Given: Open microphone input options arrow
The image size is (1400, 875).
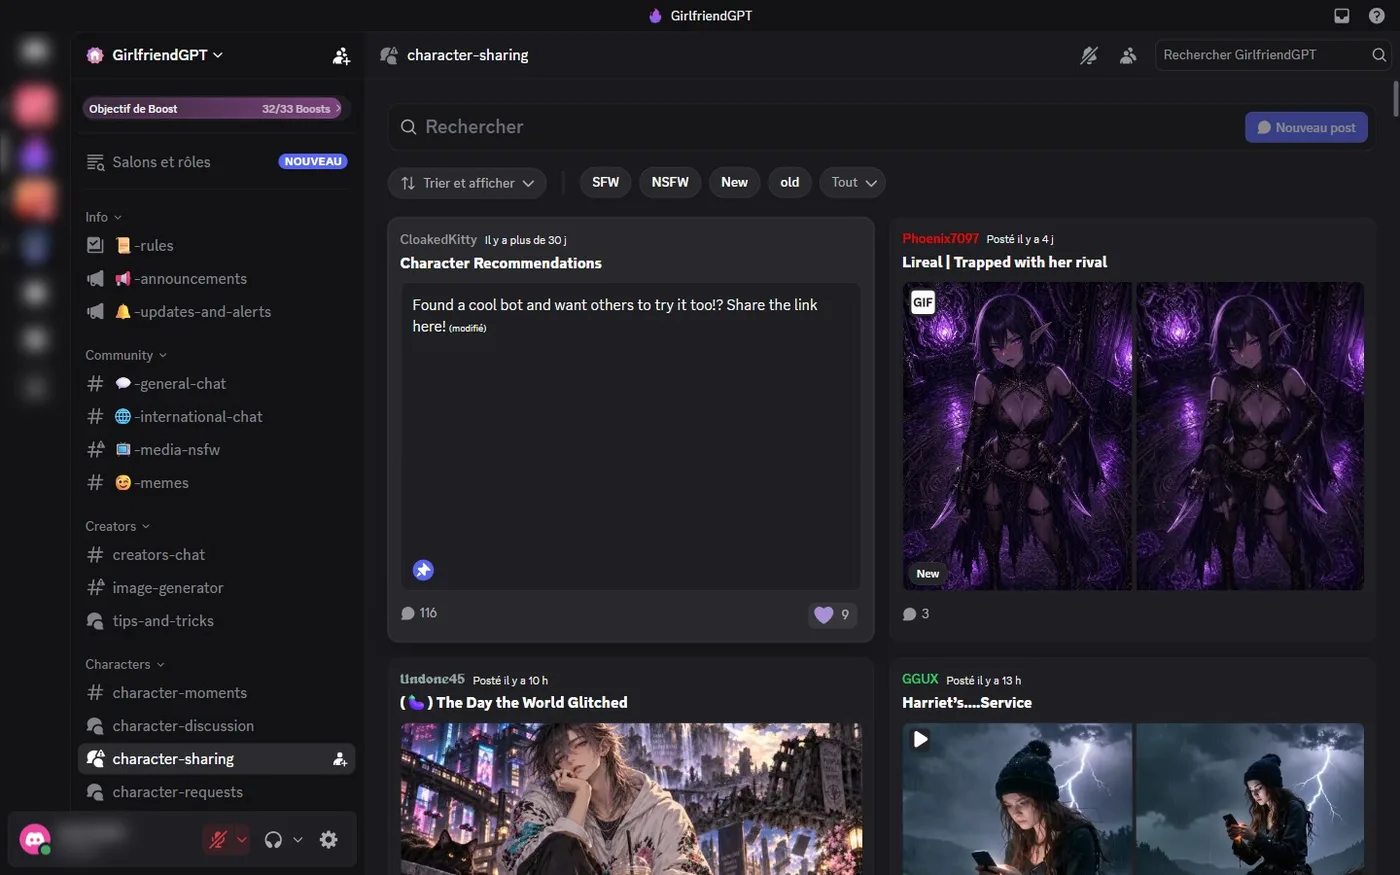Looking at the screenshot, I should (242, 840).
